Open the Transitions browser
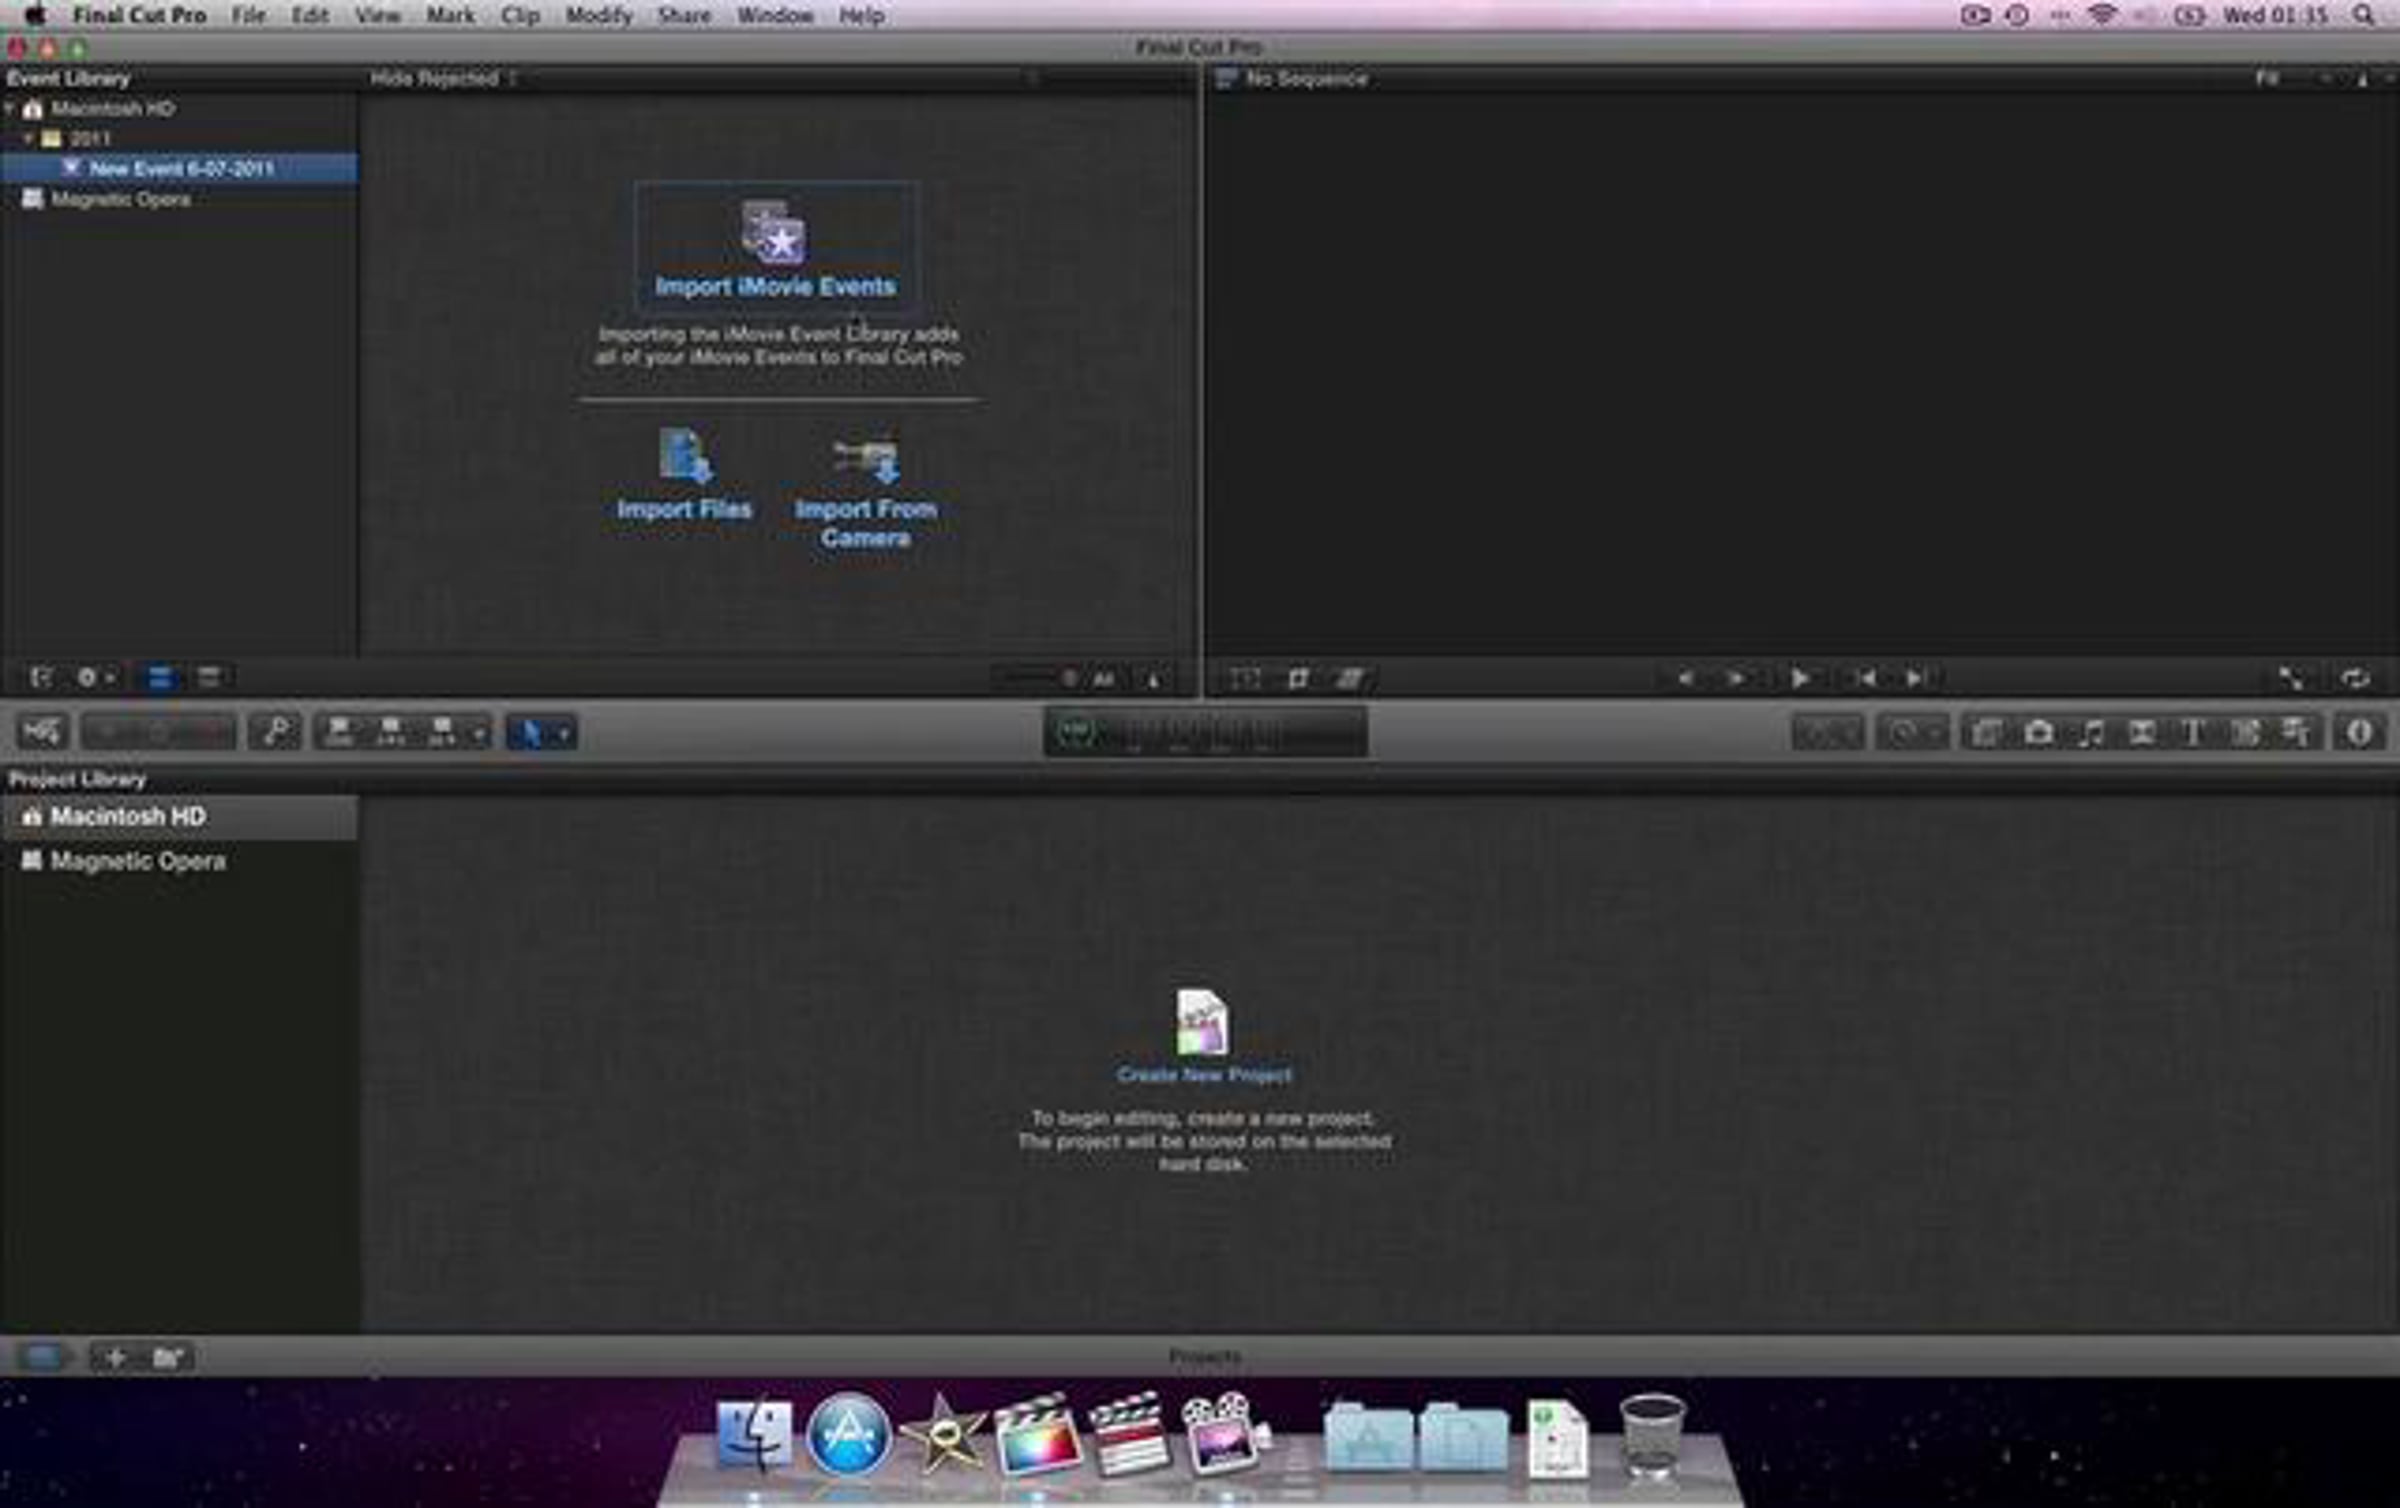Image resolution: width=2400 pixels, height=1508 pixels. pyautogui.click(x=2141, y=733)
